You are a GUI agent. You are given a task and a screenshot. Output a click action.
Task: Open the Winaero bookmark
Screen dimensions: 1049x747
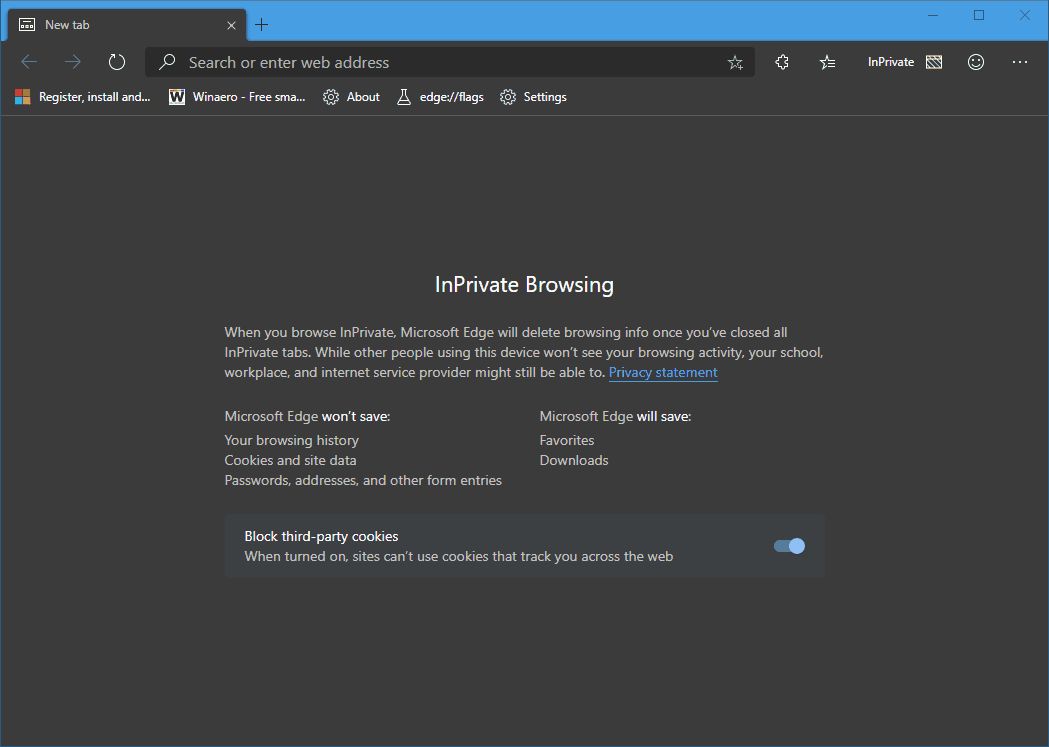tap(237, 97)
